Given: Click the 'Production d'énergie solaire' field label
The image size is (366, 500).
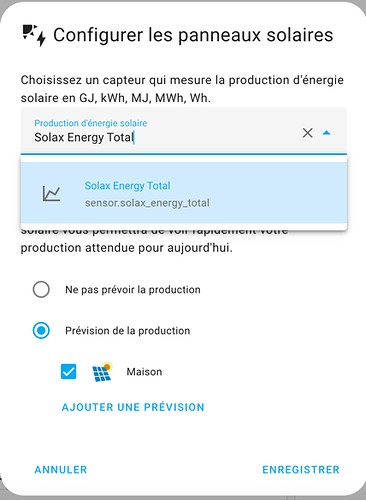Looking at the screenshot, I should [91, 123].
